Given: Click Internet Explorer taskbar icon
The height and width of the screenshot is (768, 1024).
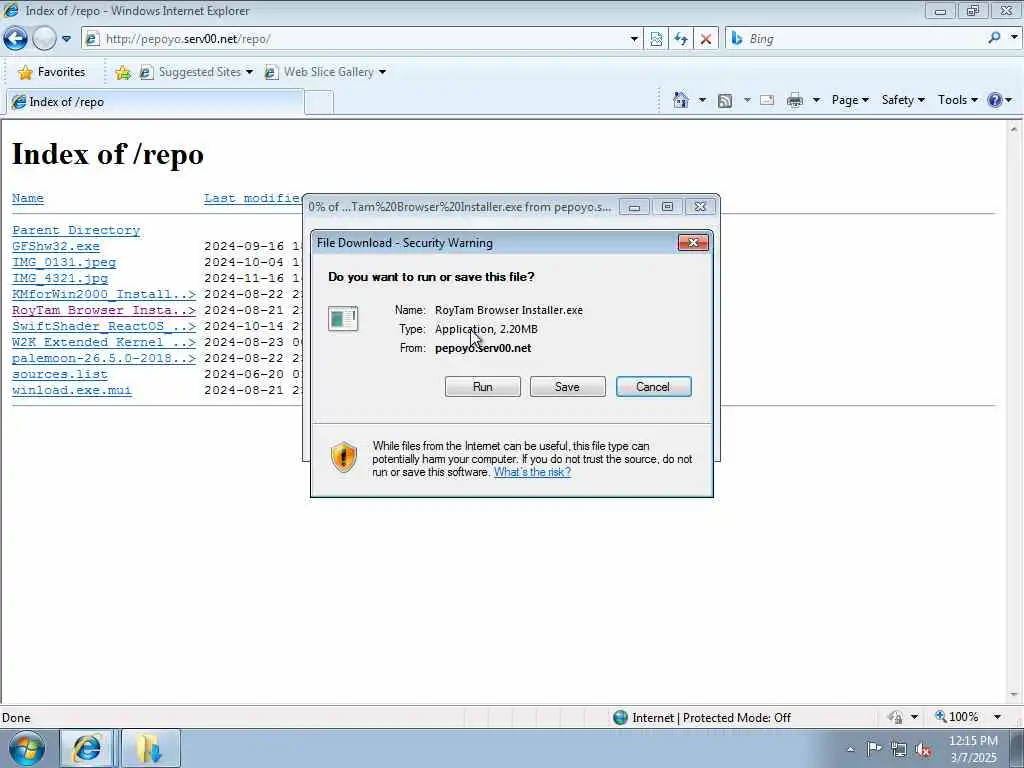Looking at the screenshot, I should pos(87,748).
